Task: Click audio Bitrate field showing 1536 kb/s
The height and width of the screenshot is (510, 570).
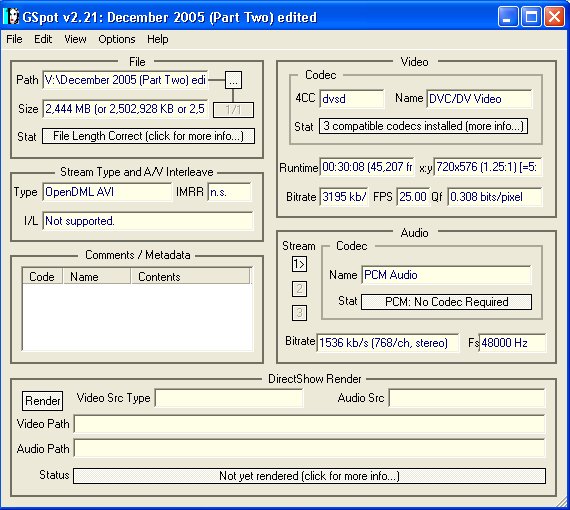Action: coord(388,343)
